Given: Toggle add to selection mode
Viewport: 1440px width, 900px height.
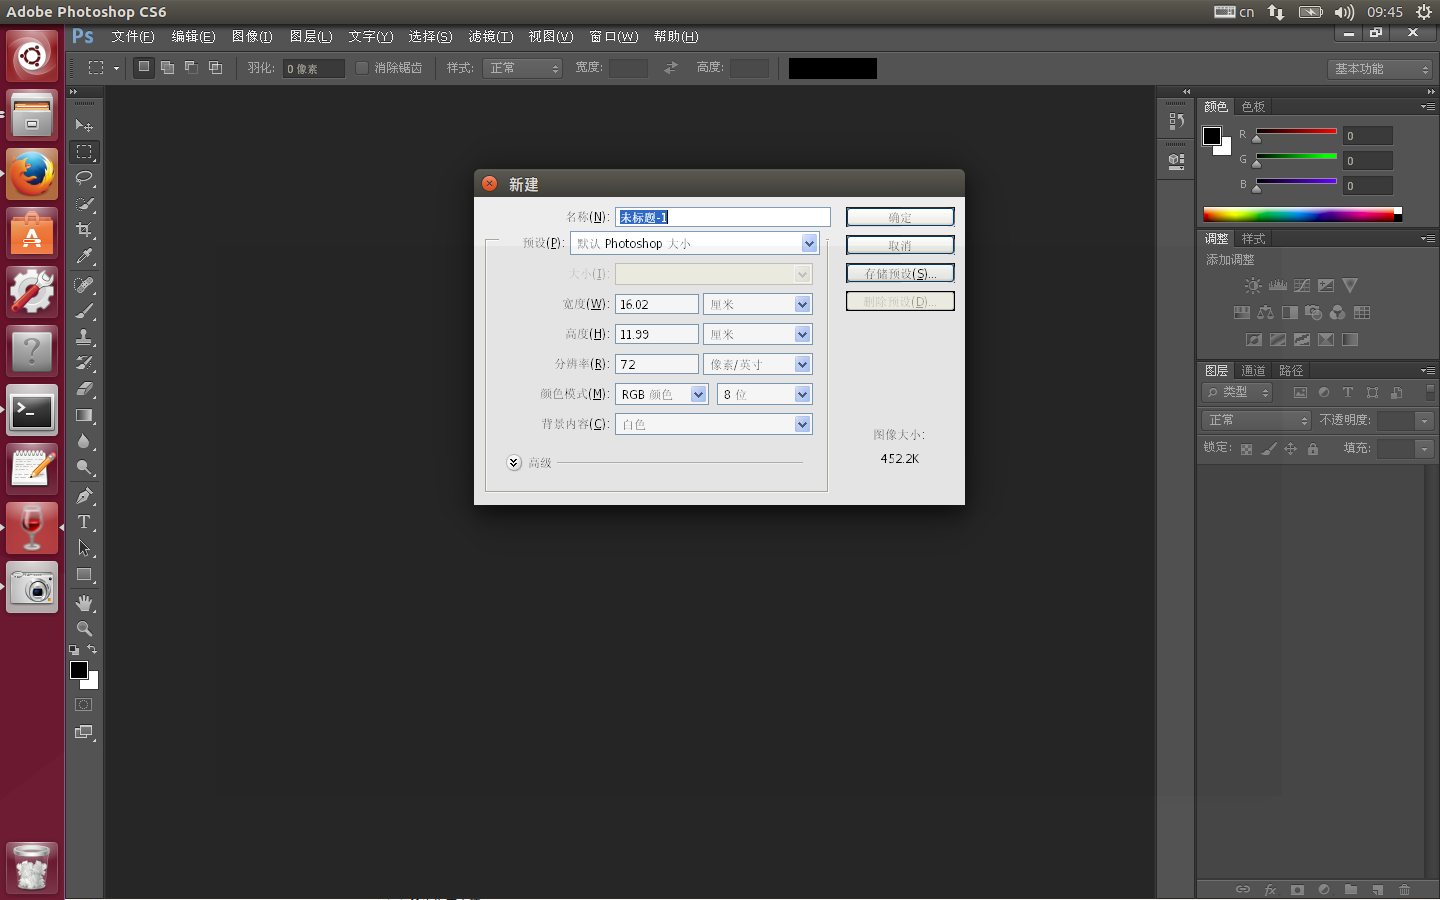Looking at the screenshot, I should coord(167,68).
